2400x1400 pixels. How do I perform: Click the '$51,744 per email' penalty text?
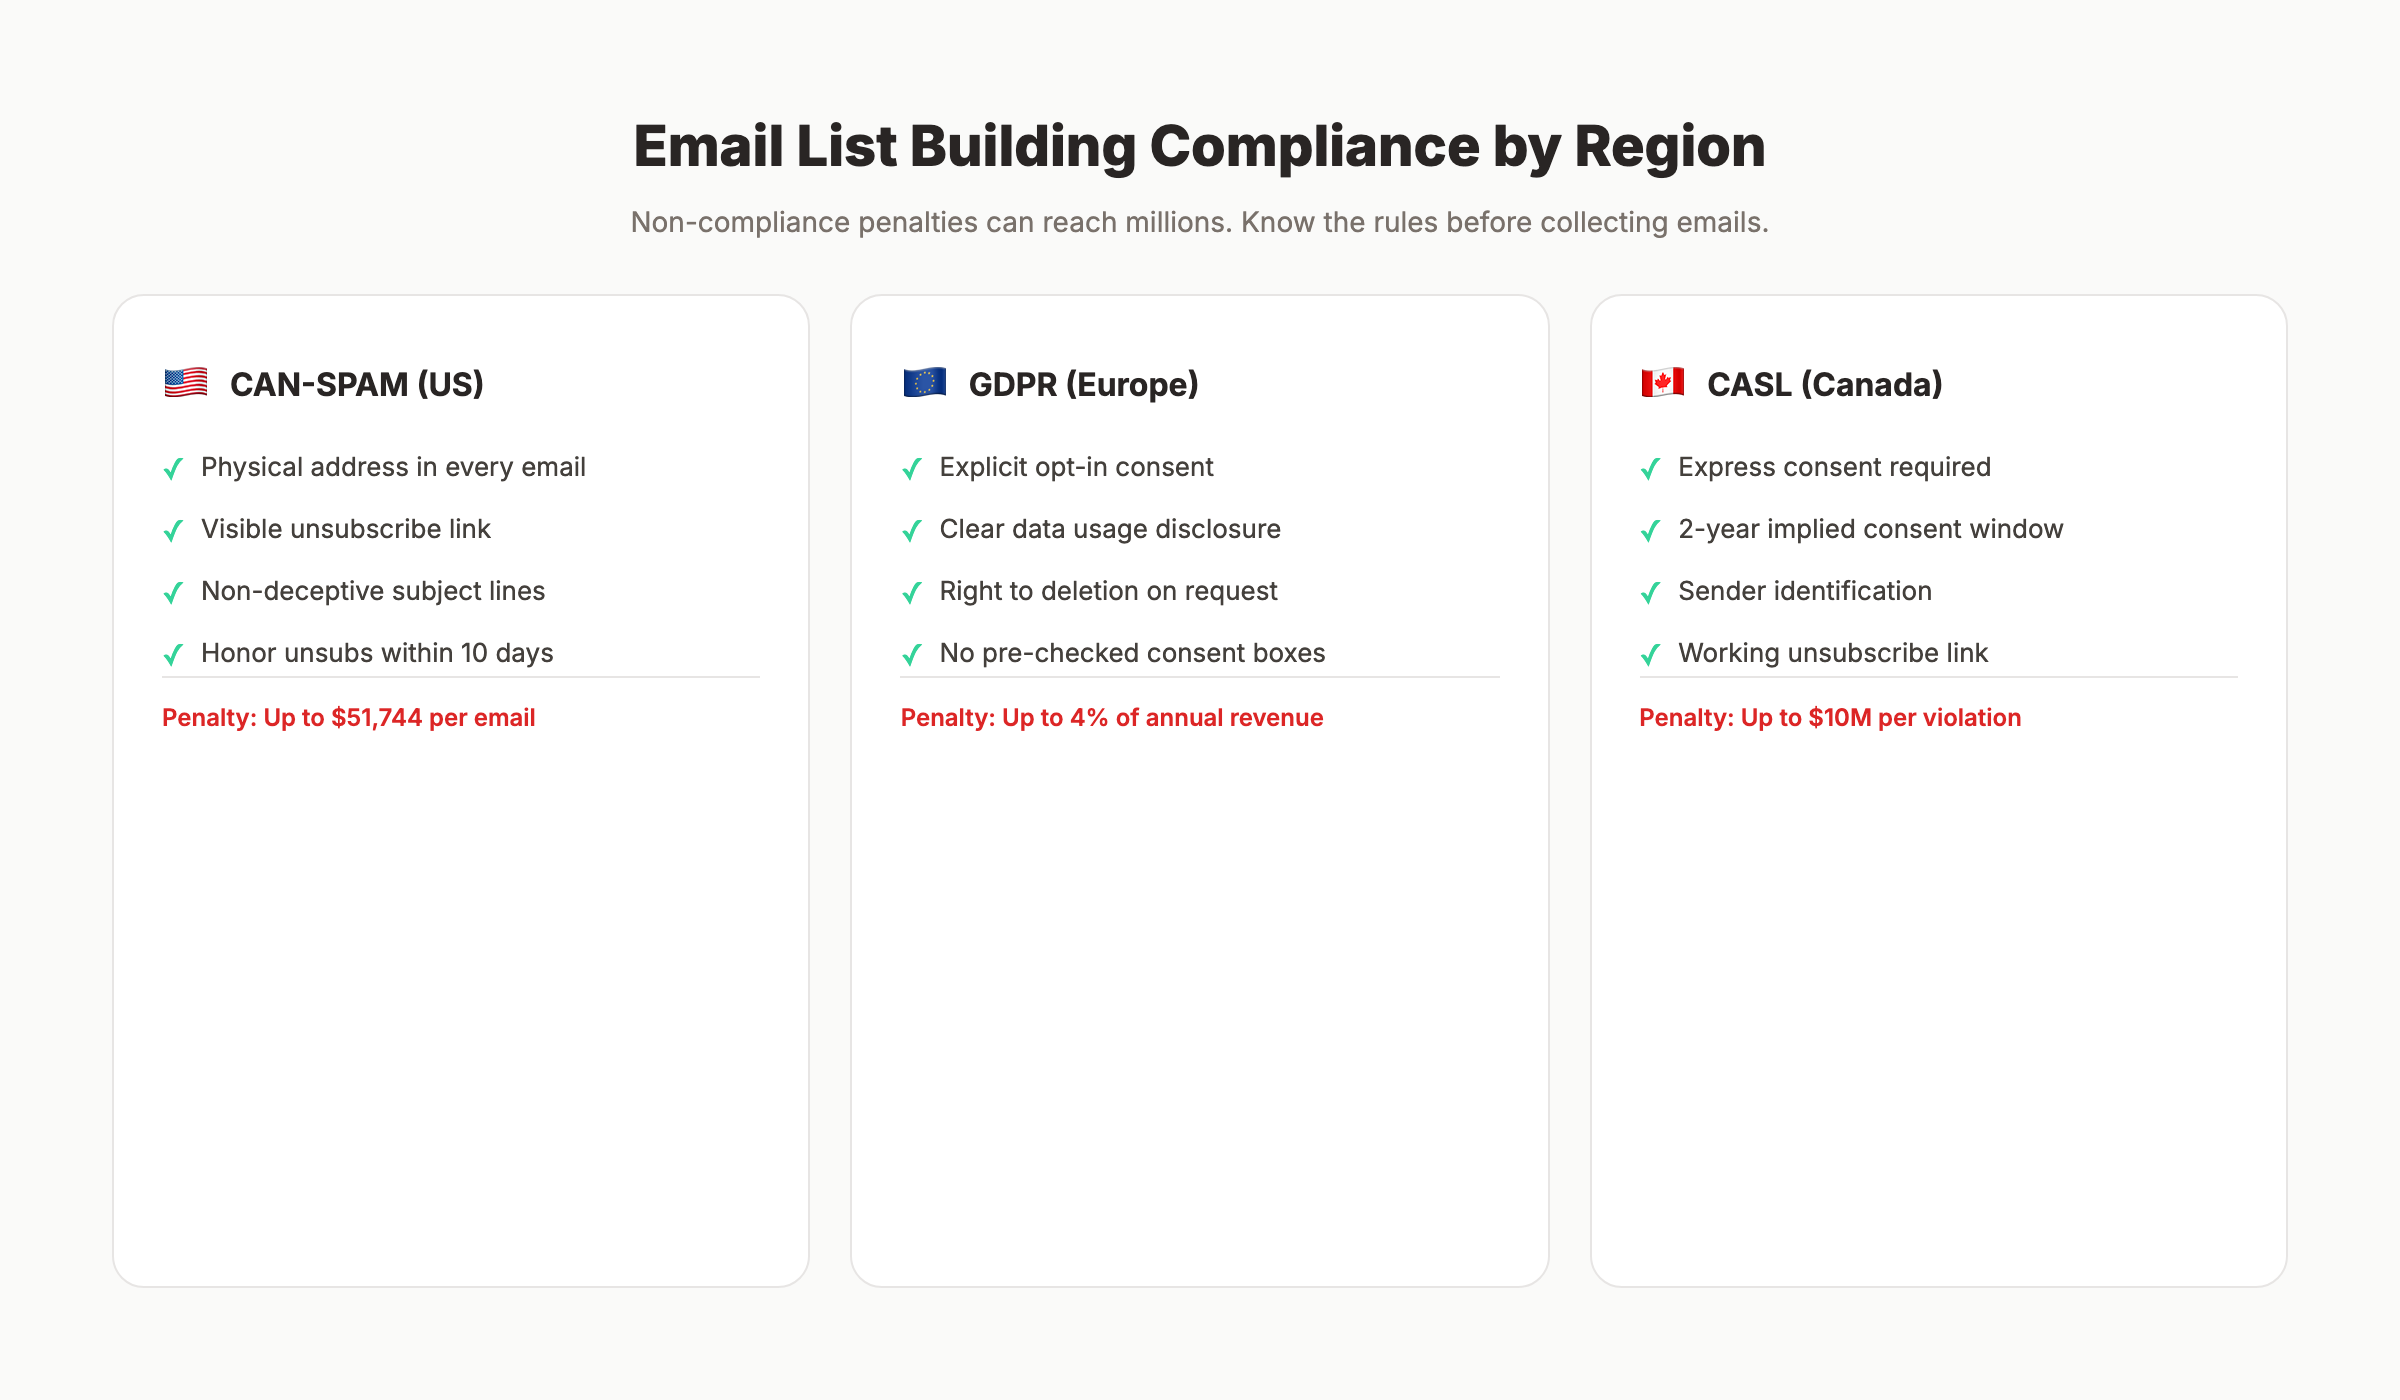[x=348, y=717]
